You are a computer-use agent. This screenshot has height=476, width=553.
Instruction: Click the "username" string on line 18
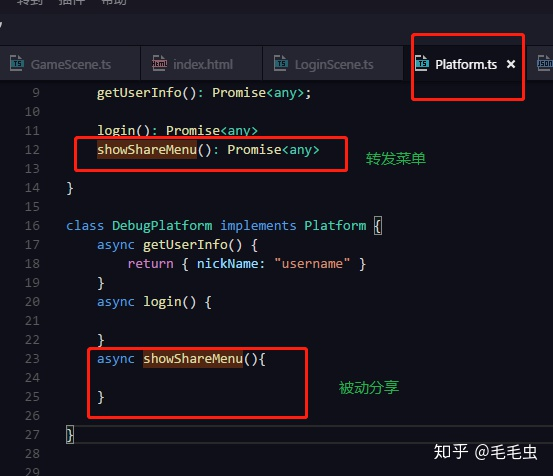(x=312, y=264)
